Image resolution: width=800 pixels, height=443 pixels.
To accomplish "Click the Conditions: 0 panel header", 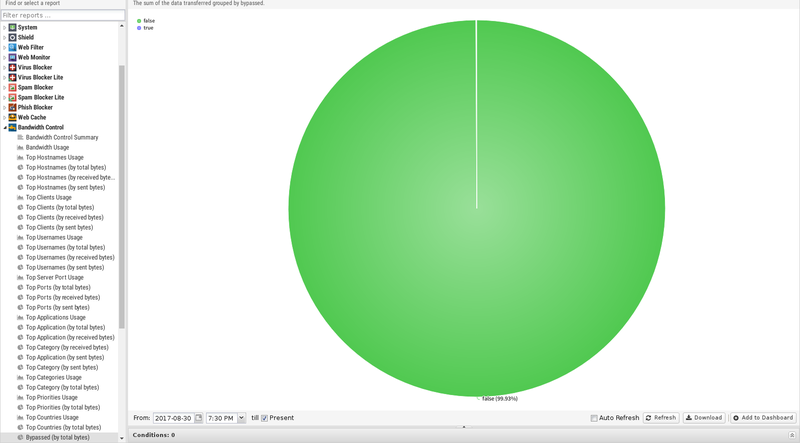I will click(463, 435).
